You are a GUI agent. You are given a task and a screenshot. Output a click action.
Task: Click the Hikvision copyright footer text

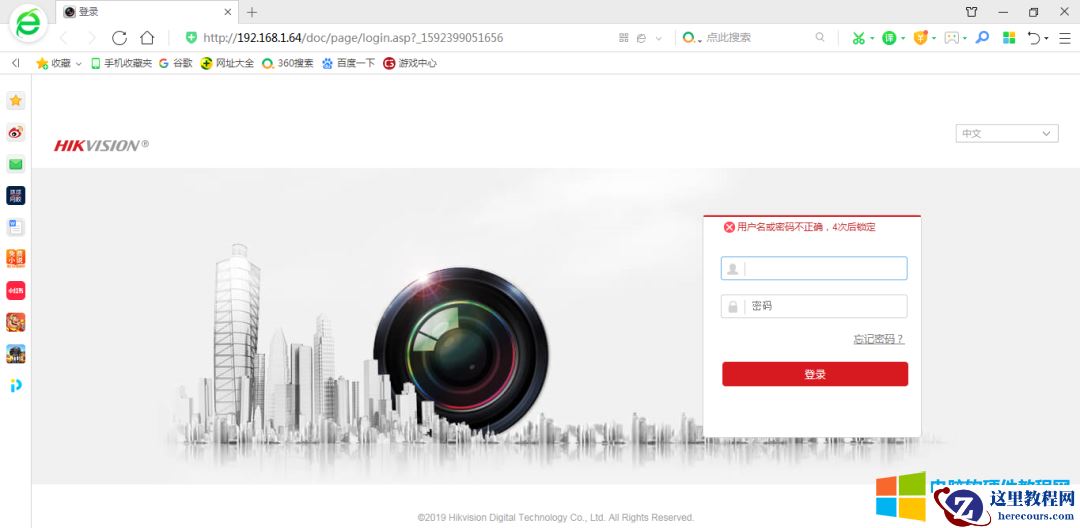556,518
